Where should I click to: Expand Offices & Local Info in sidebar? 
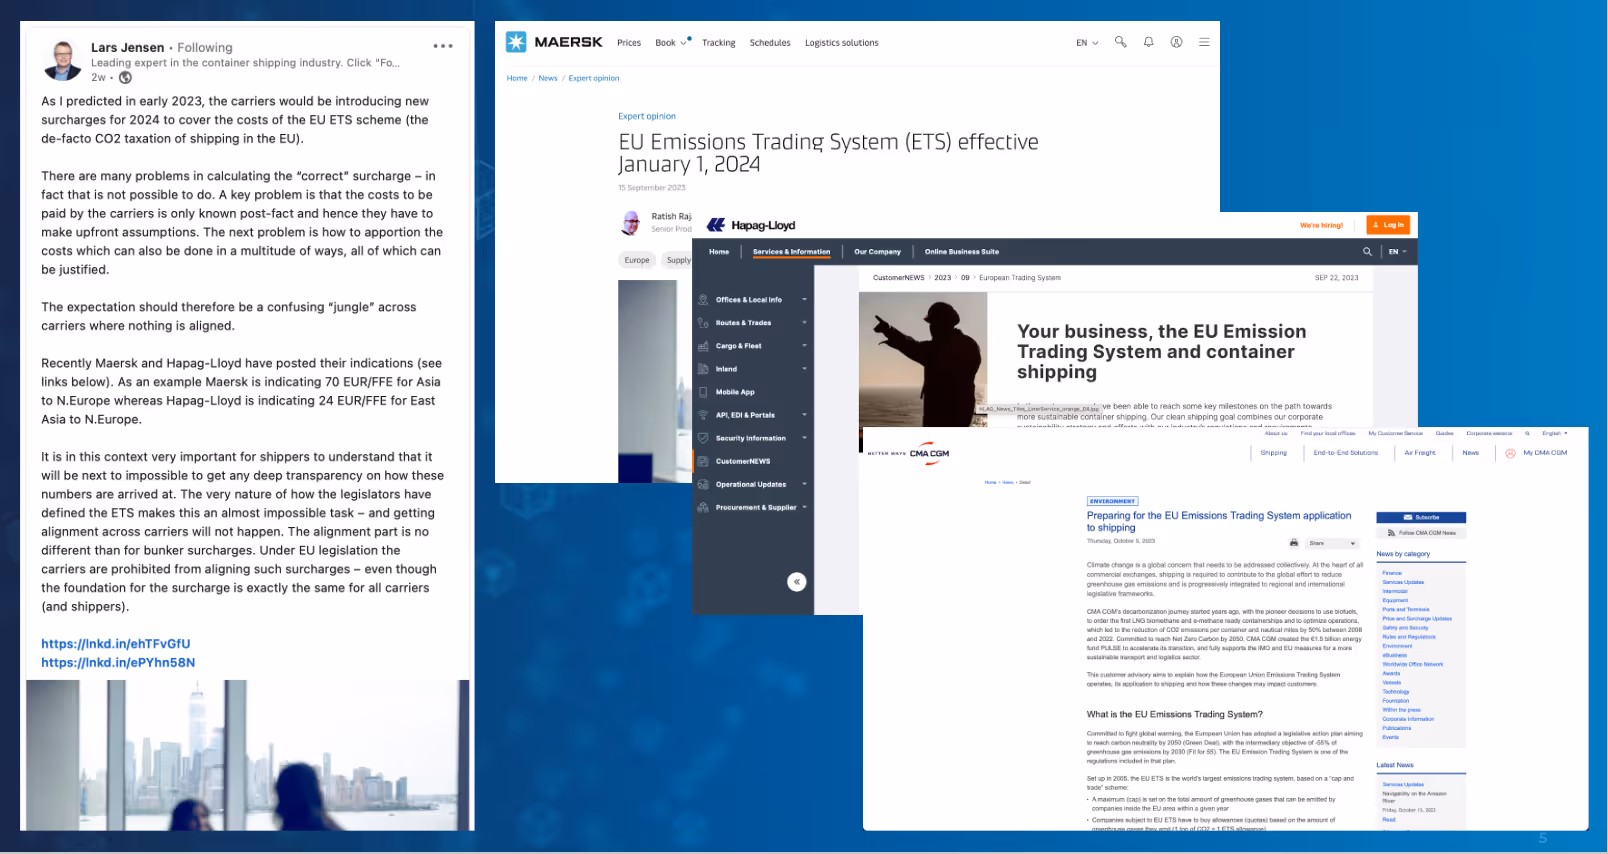[753, 300]
